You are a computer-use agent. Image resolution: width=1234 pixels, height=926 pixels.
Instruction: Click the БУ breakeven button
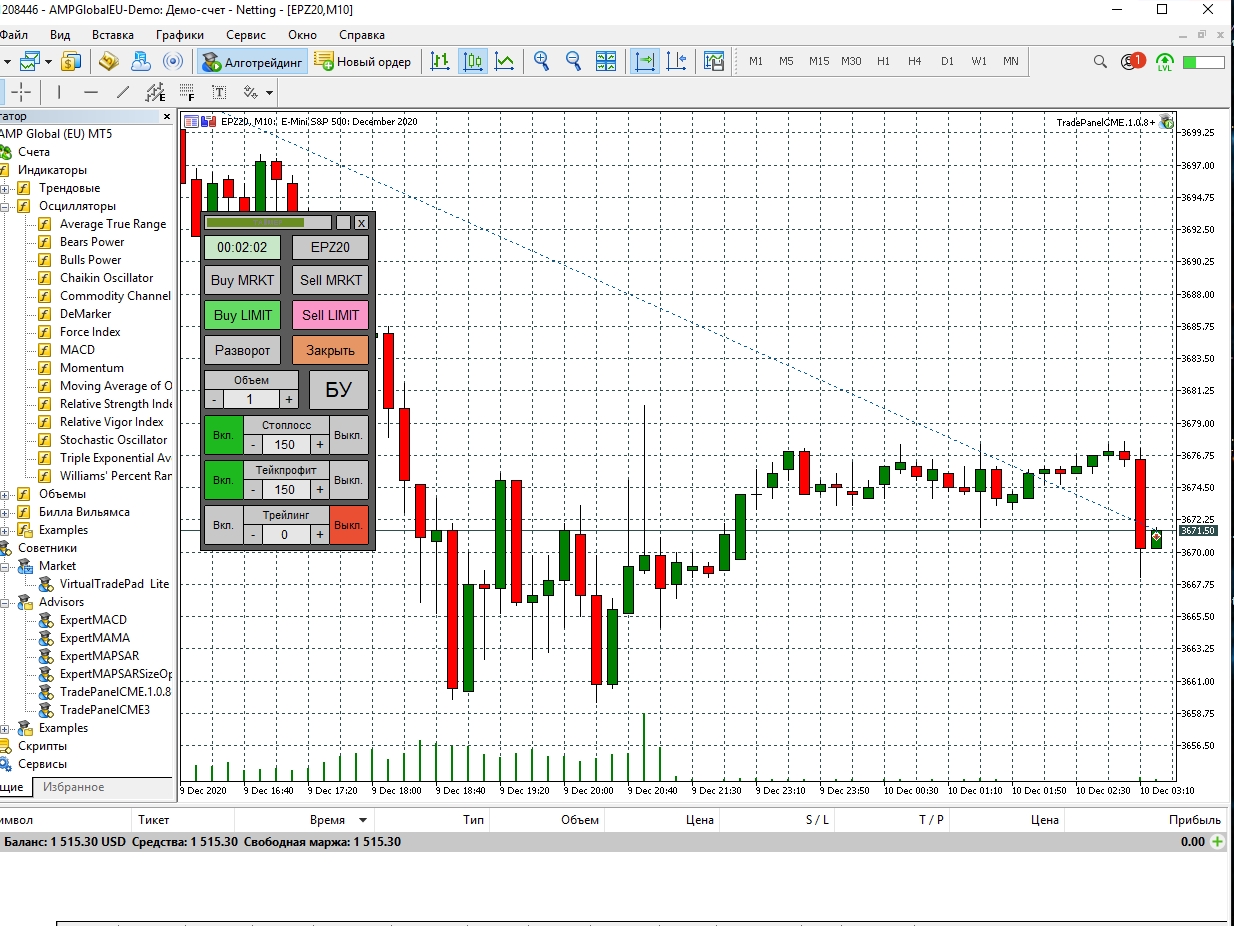tap(339, 390)
